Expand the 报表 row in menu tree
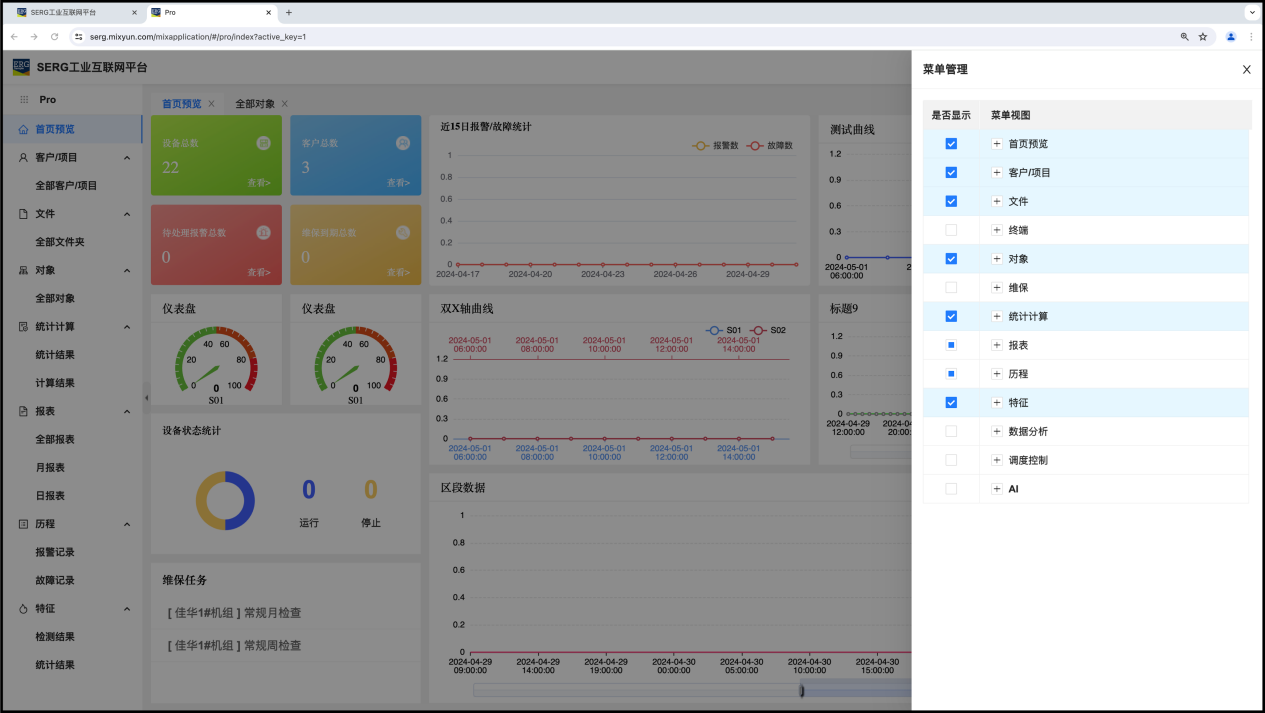 coord(997,345)
